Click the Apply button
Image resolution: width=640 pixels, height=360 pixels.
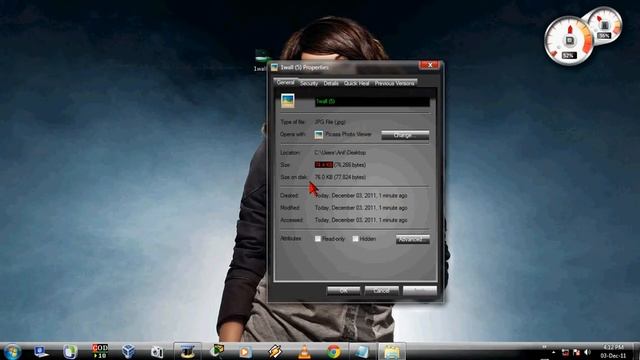coord(420,291)
